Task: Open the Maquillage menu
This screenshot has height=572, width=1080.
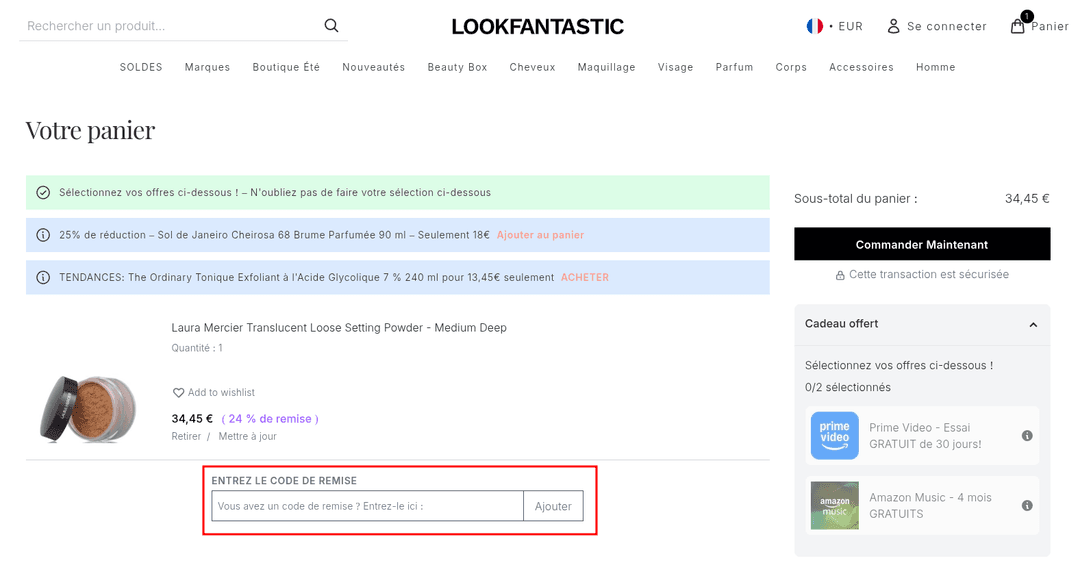Action: tap(606, 67)
